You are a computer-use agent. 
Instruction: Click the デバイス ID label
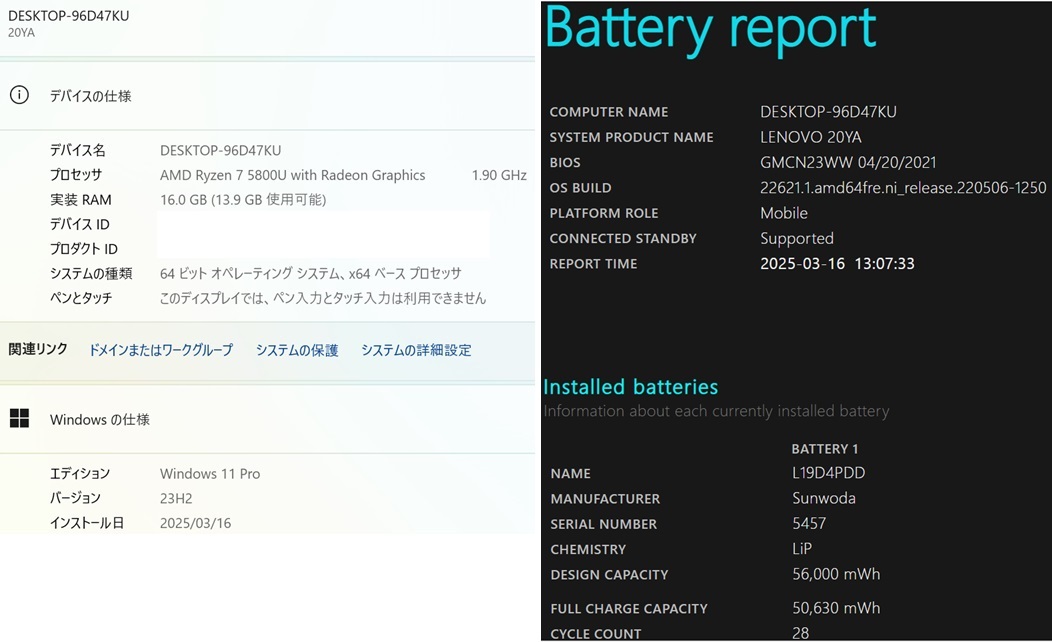click(80, 224)
